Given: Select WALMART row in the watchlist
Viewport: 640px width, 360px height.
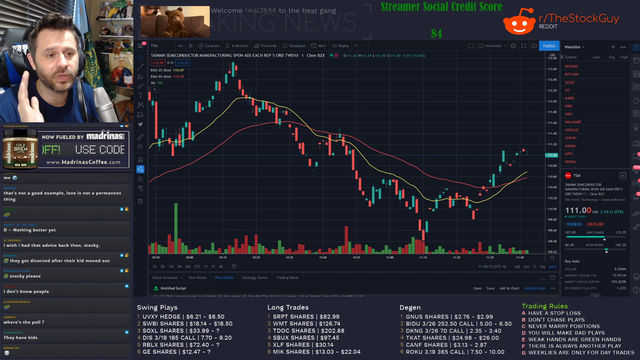Looking at the screenshot, I should [x=595, y=122].
